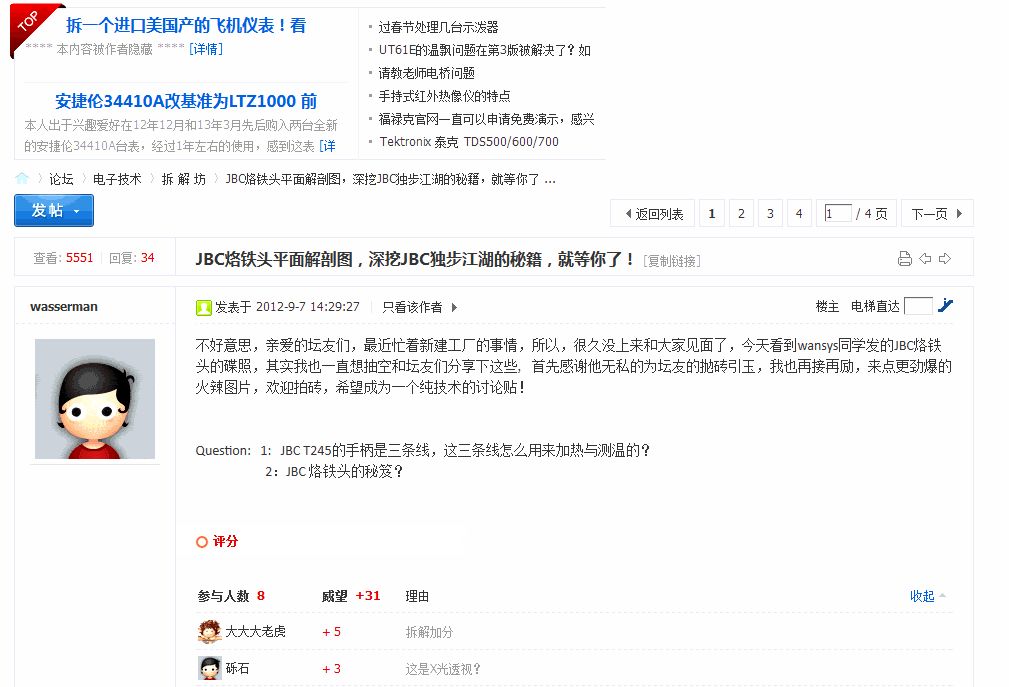Click the print icon beside thread title
The height and width of the screenshot is (687, 1009).
click(x=905, y=259)
